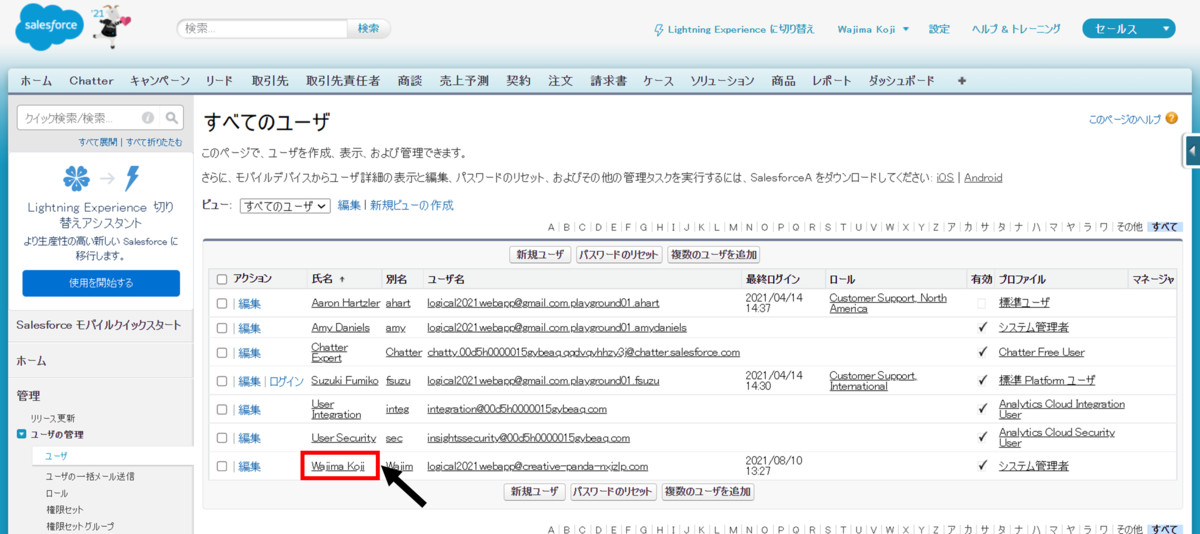The image size is (1200, 534).
Task: Check the box for Chatter Expert row
Action: click(222, 353)
